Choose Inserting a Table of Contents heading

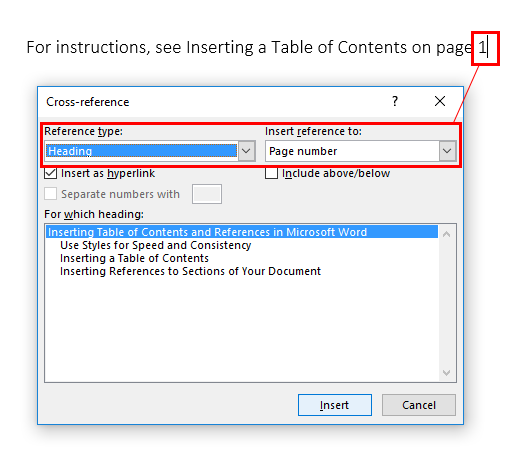(134, 258)
